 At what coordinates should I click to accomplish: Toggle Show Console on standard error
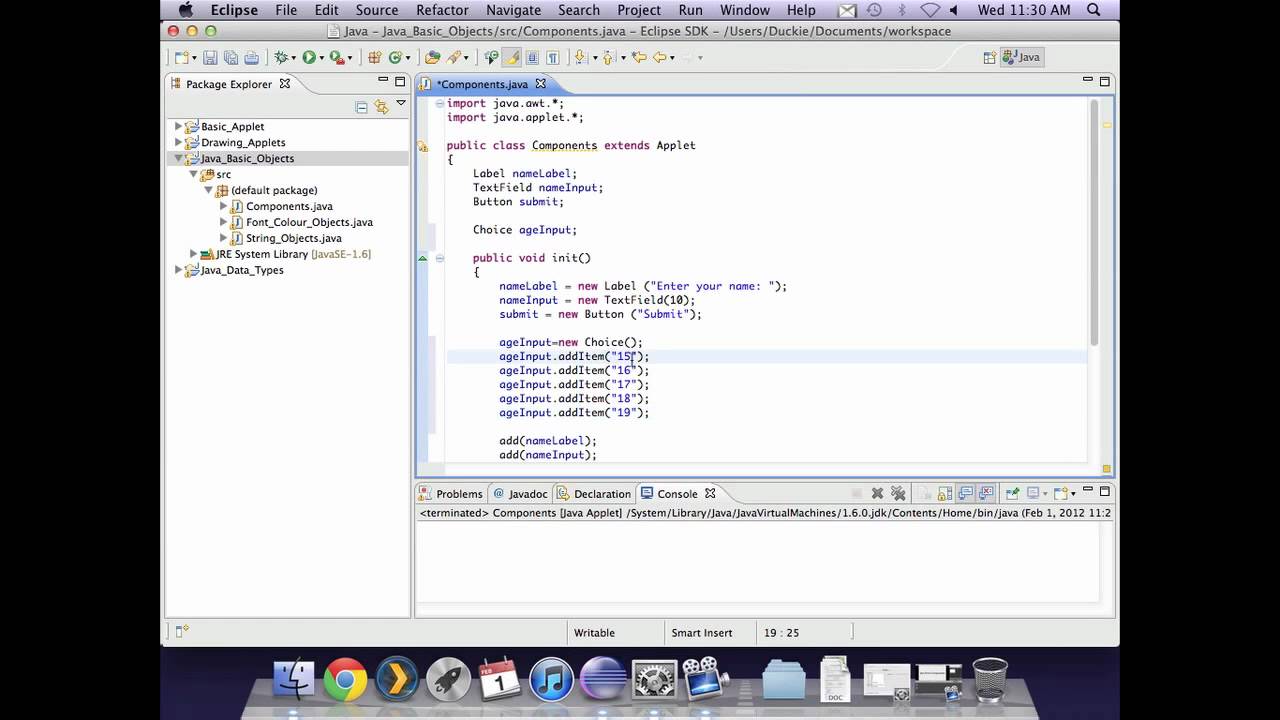coord(987,493)
